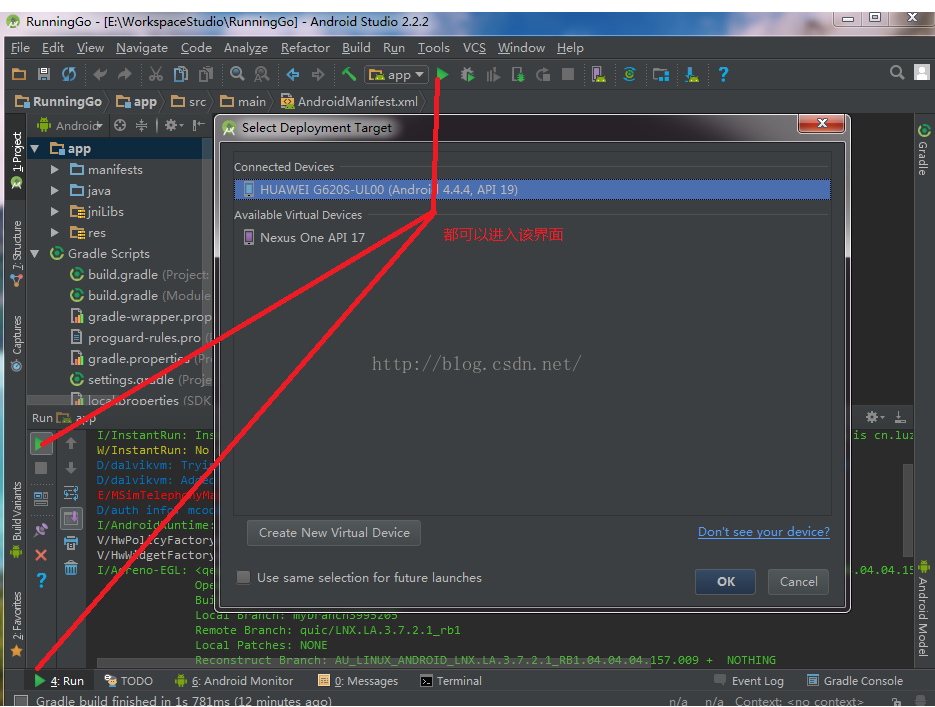
Task: Expand the jniLibs folder
Action: [54, 212]
